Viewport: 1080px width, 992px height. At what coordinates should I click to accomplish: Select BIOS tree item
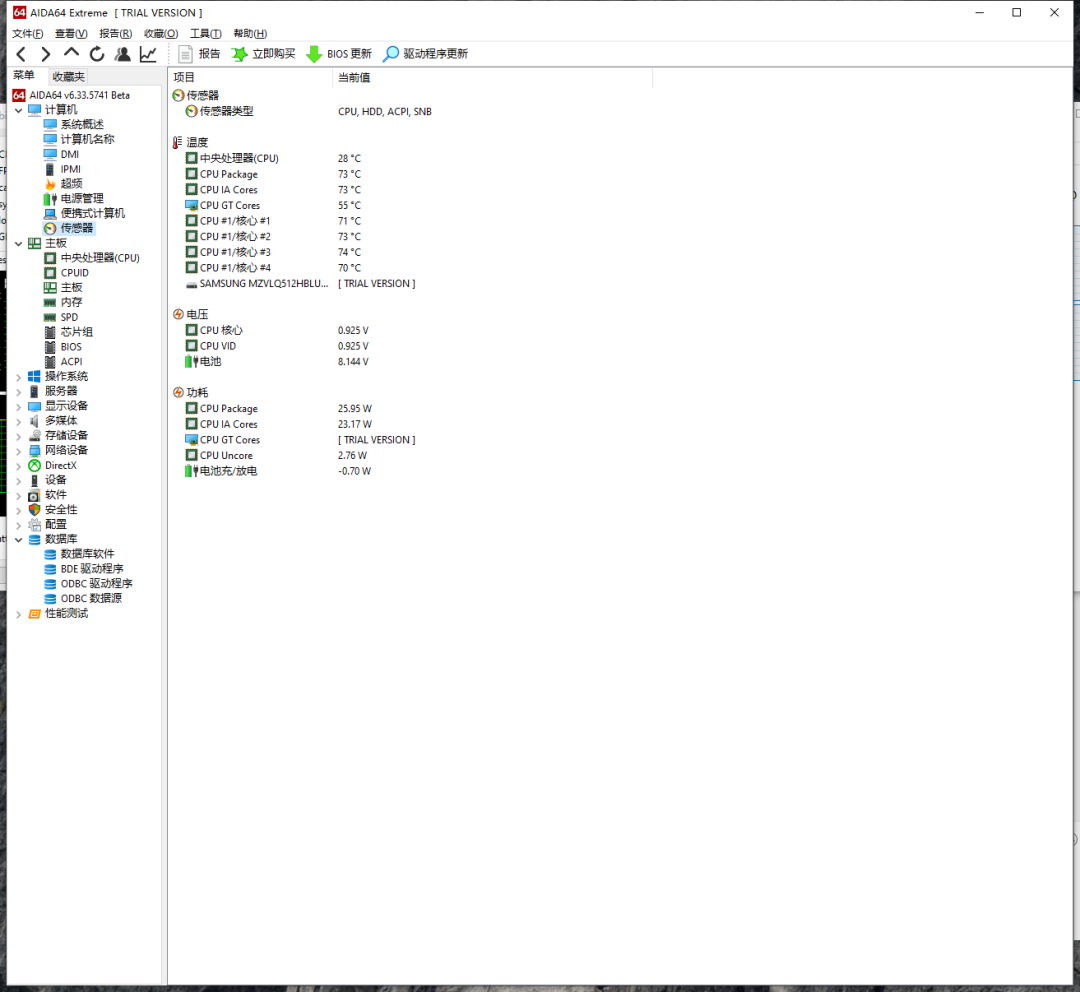tap(71, 347)
